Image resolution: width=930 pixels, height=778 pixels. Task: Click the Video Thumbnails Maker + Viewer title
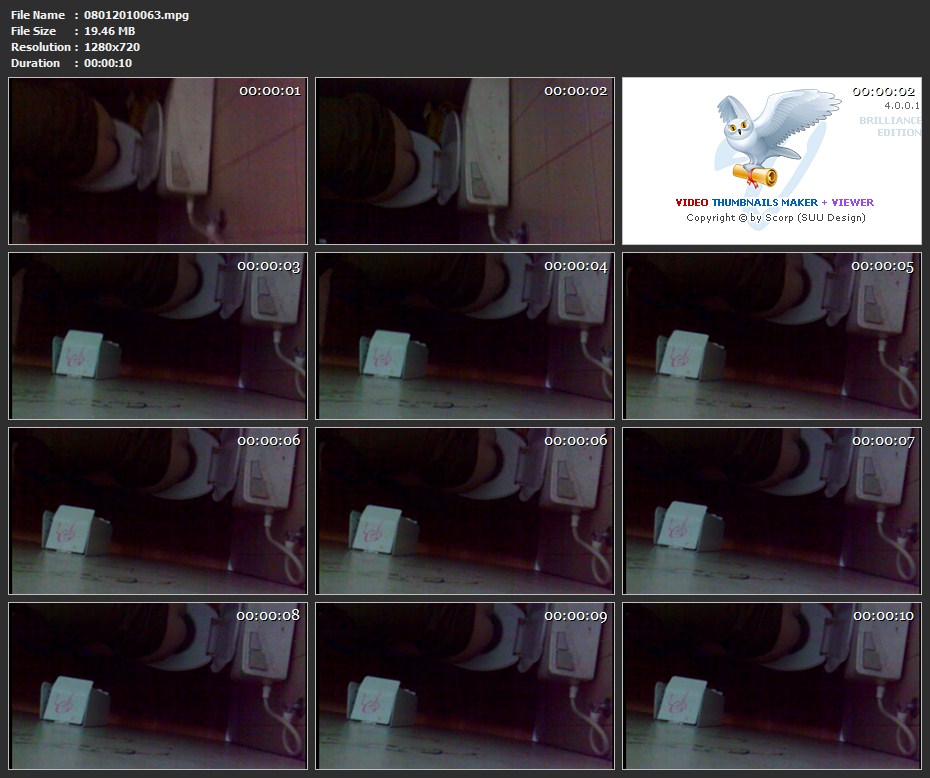point(775,202)
